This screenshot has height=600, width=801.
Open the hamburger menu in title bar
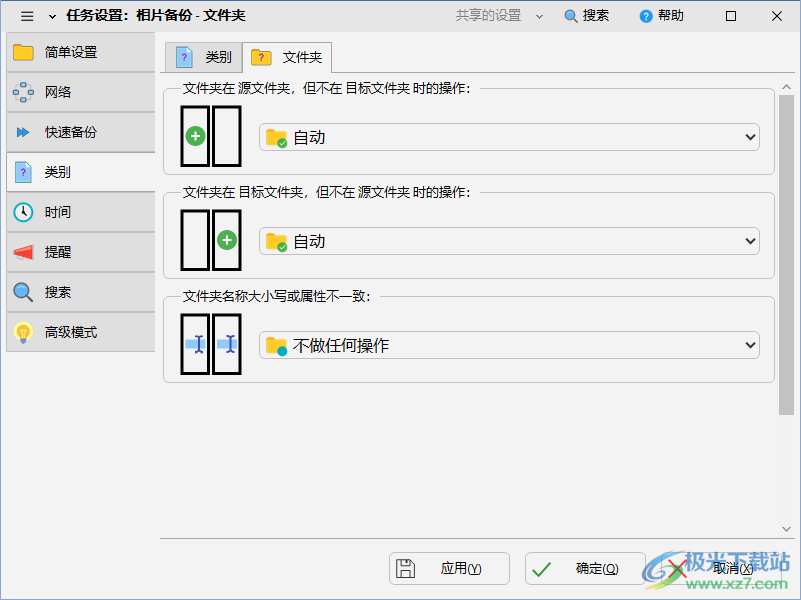[x=27, y=16]
